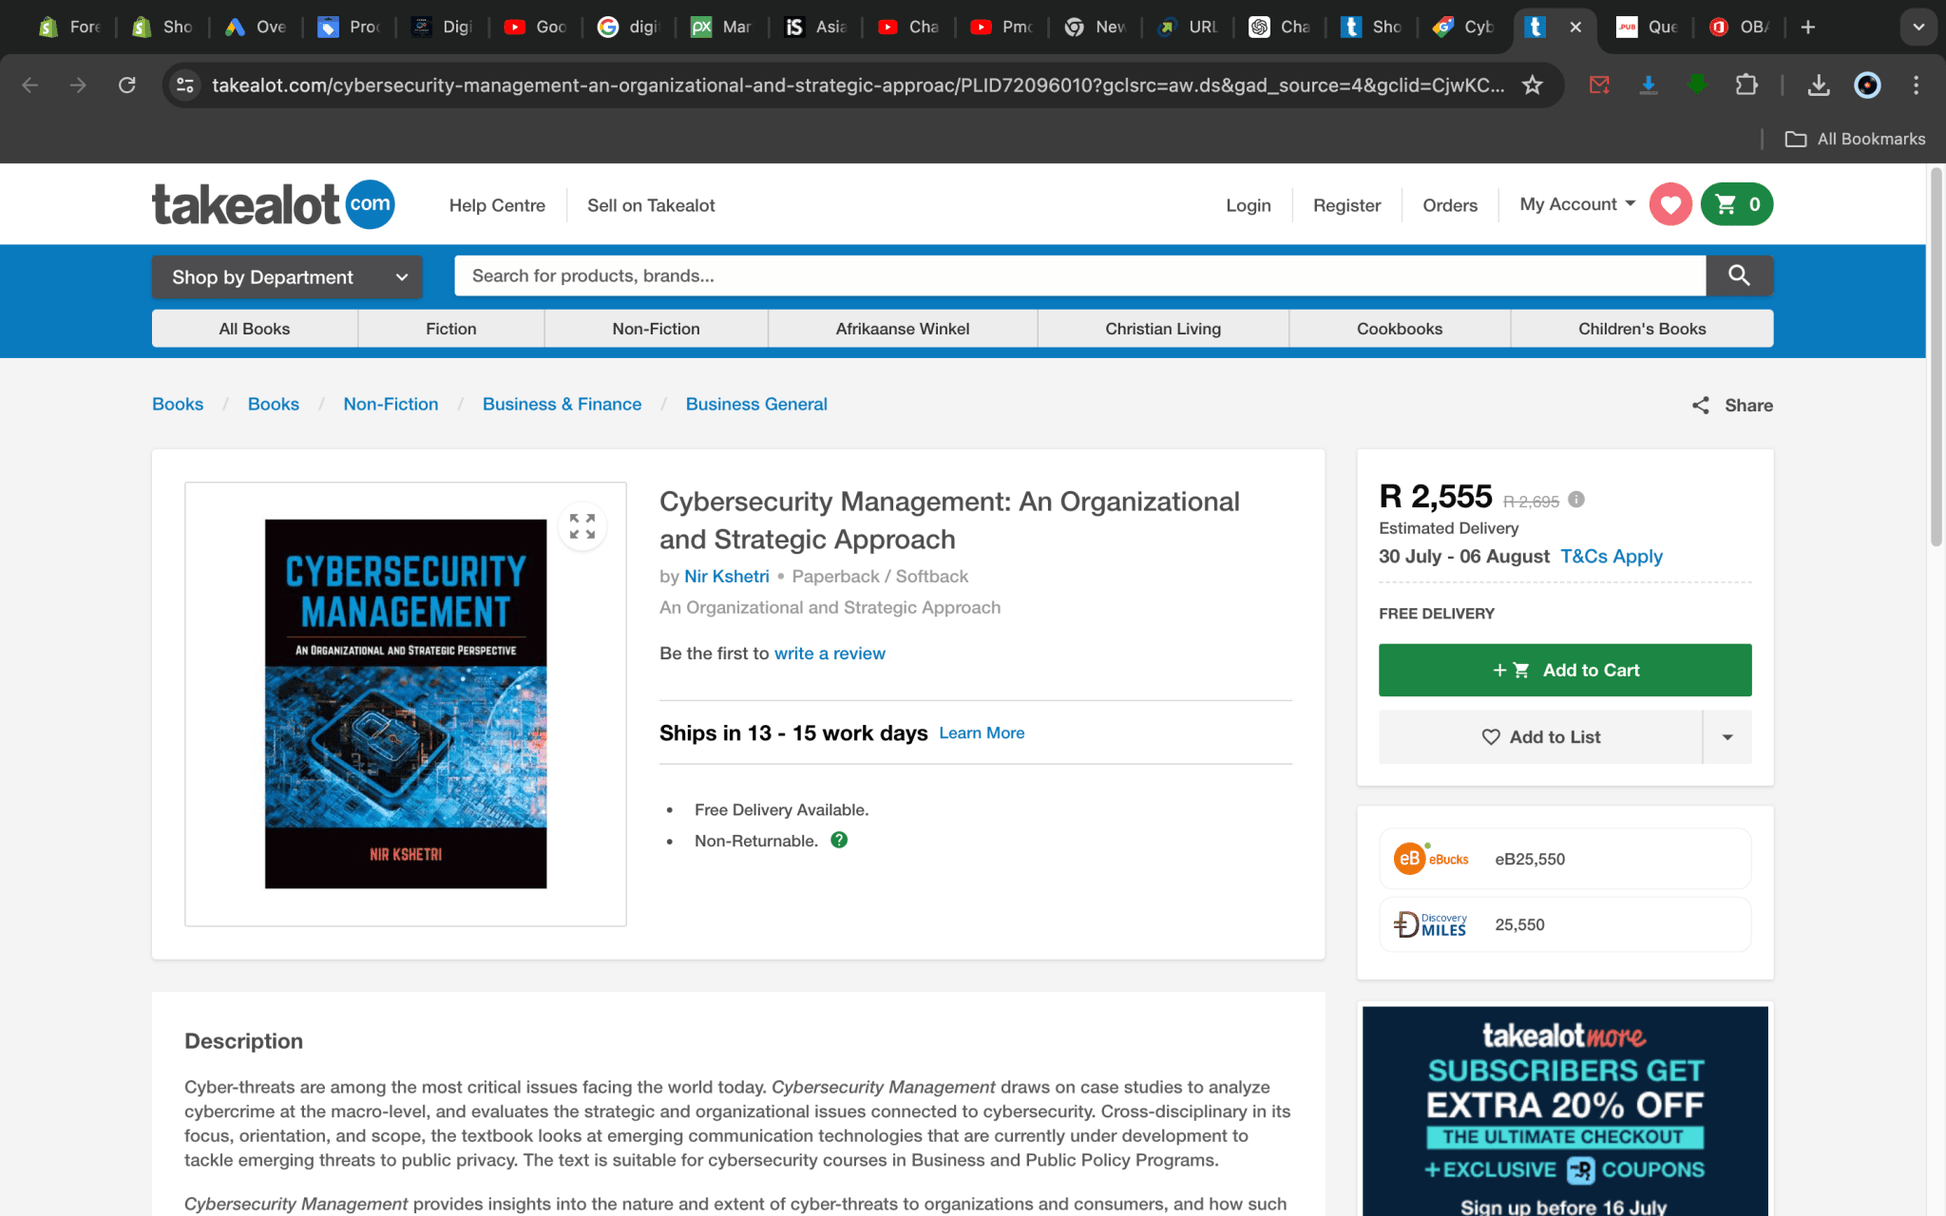Click the Non-Fiction breadcrumb link
Viewport: 1946px width, 1216px height.
click(390, 404)
